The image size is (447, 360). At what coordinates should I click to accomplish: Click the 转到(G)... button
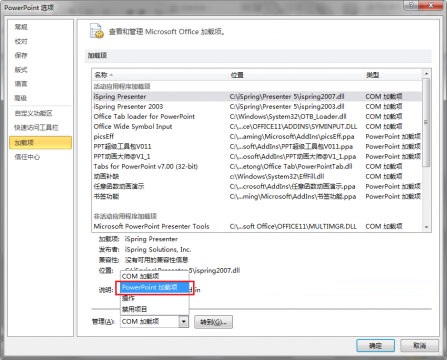[x=214, y=322]
